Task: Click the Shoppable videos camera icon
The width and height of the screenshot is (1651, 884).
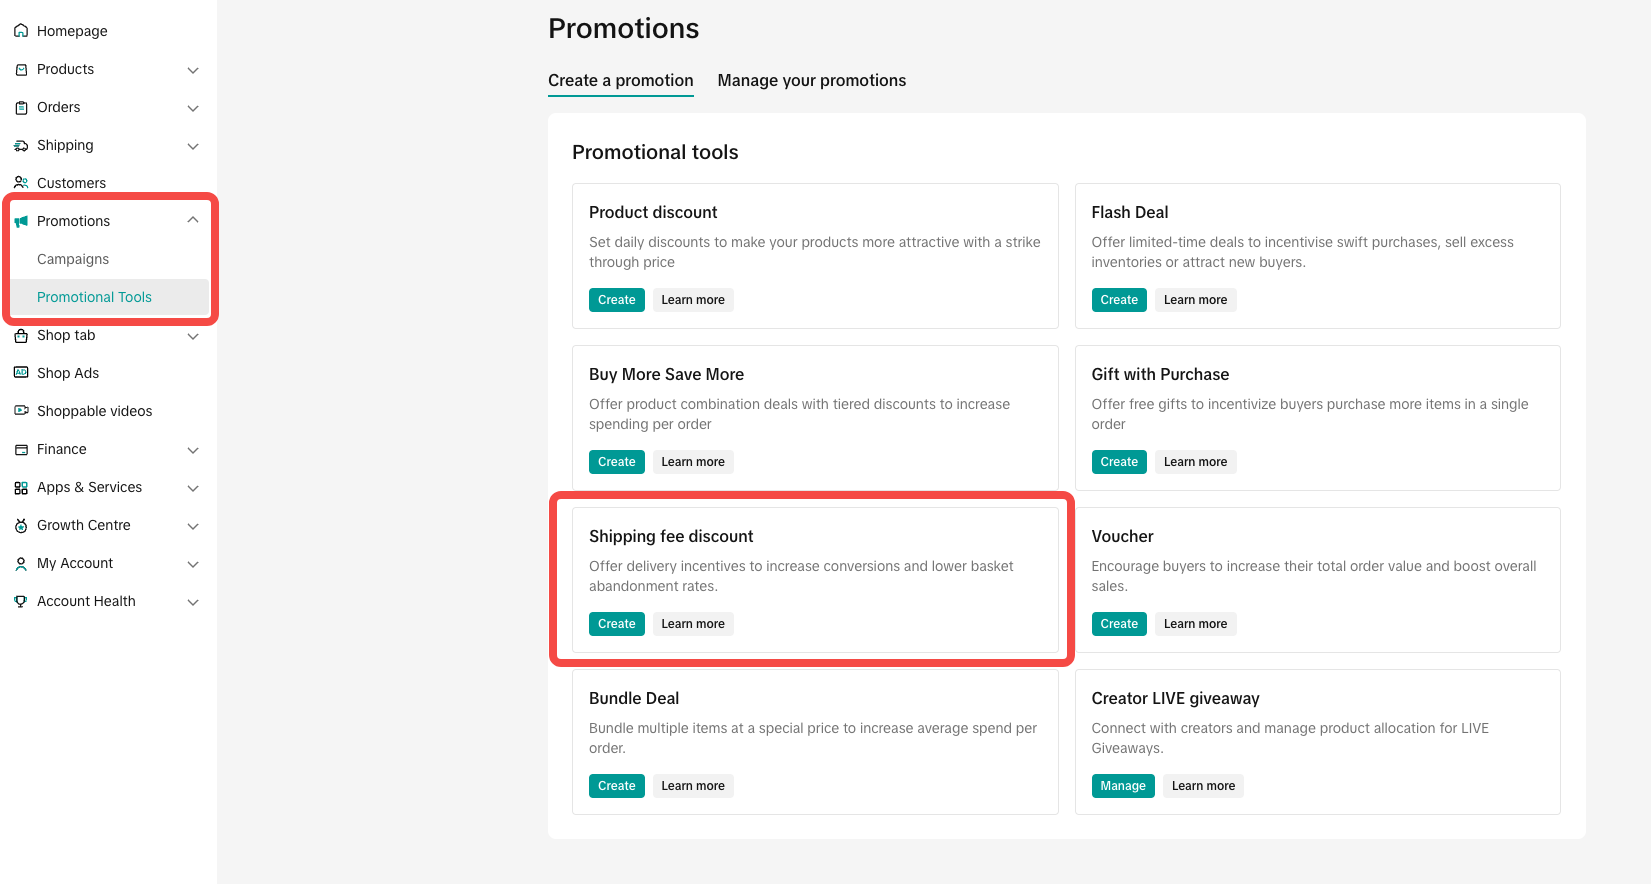Action: 21,411
